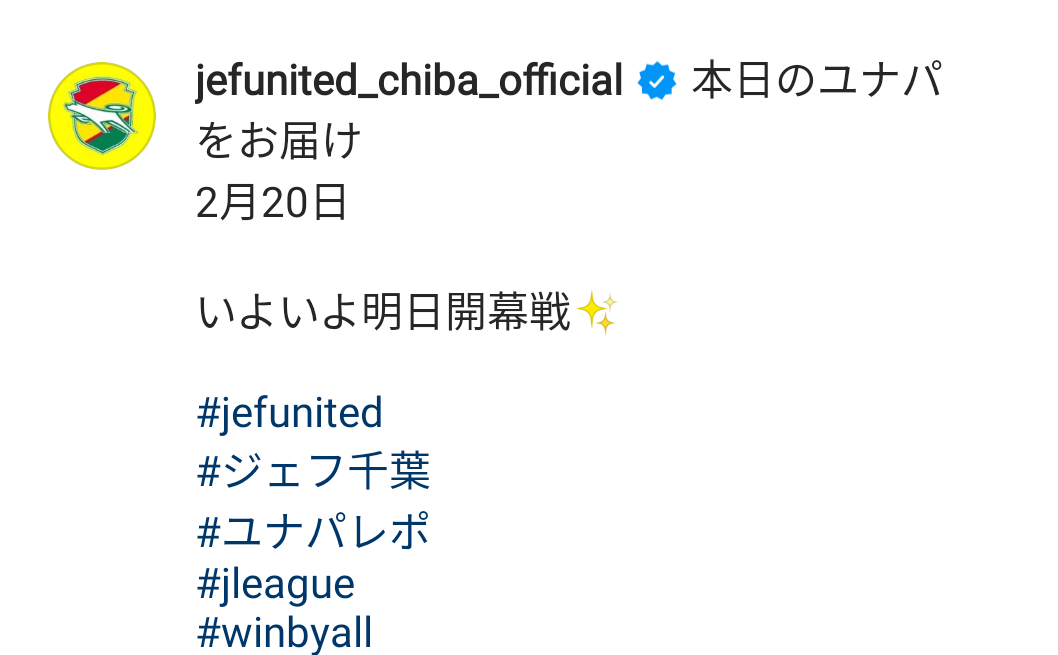Click the caption line をお届け

(x=279, y=141)
